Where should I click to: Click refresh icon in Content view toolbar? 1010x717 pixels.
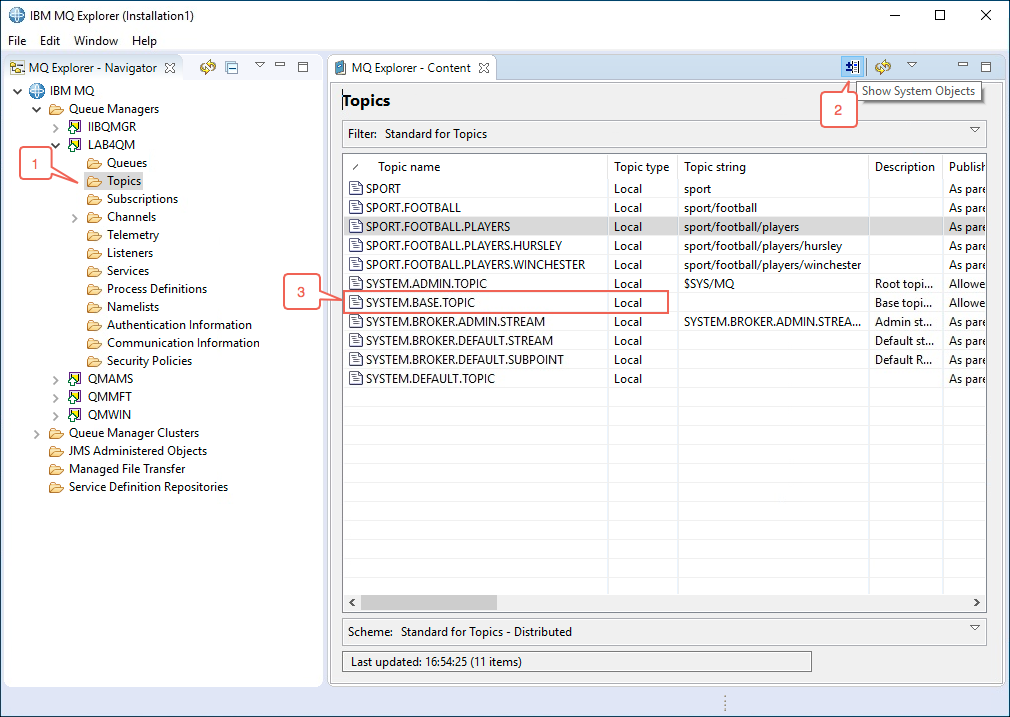coord(883,67)
